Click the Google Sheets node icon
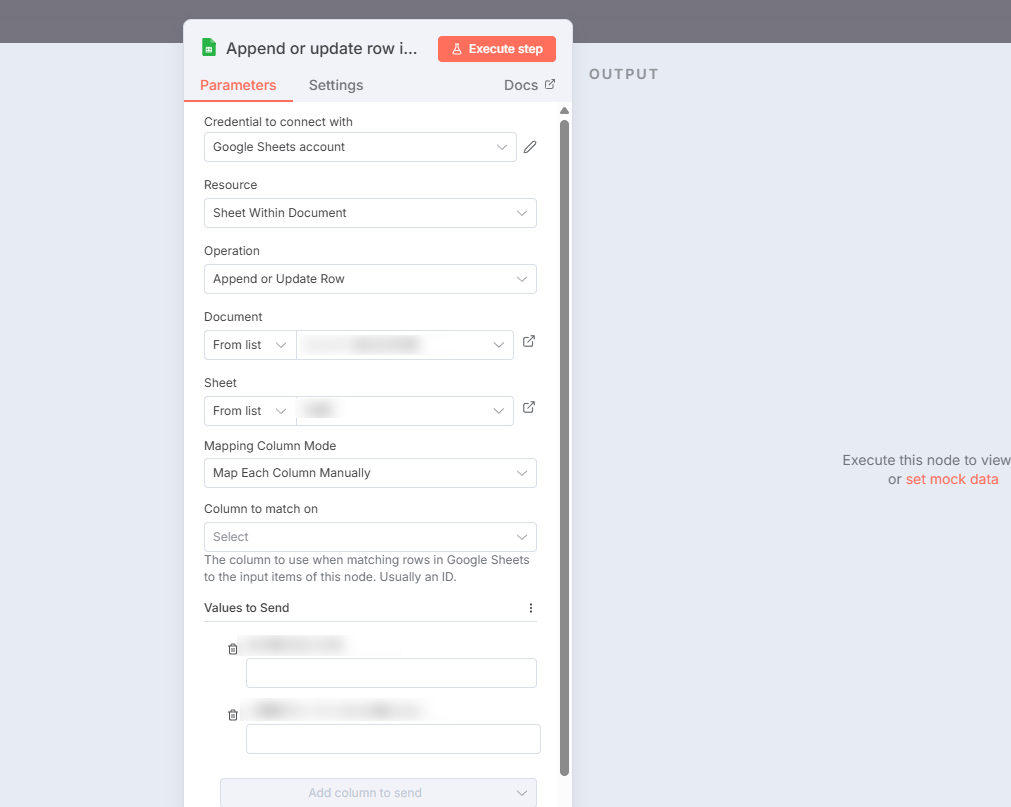 pos(209,48)
